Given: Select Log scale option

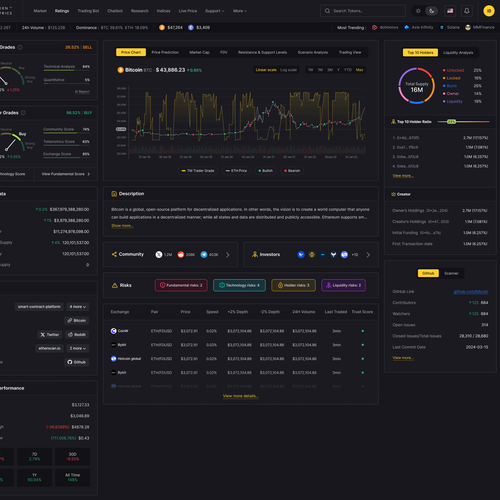Looking at the screenshot, I should 288,70.
